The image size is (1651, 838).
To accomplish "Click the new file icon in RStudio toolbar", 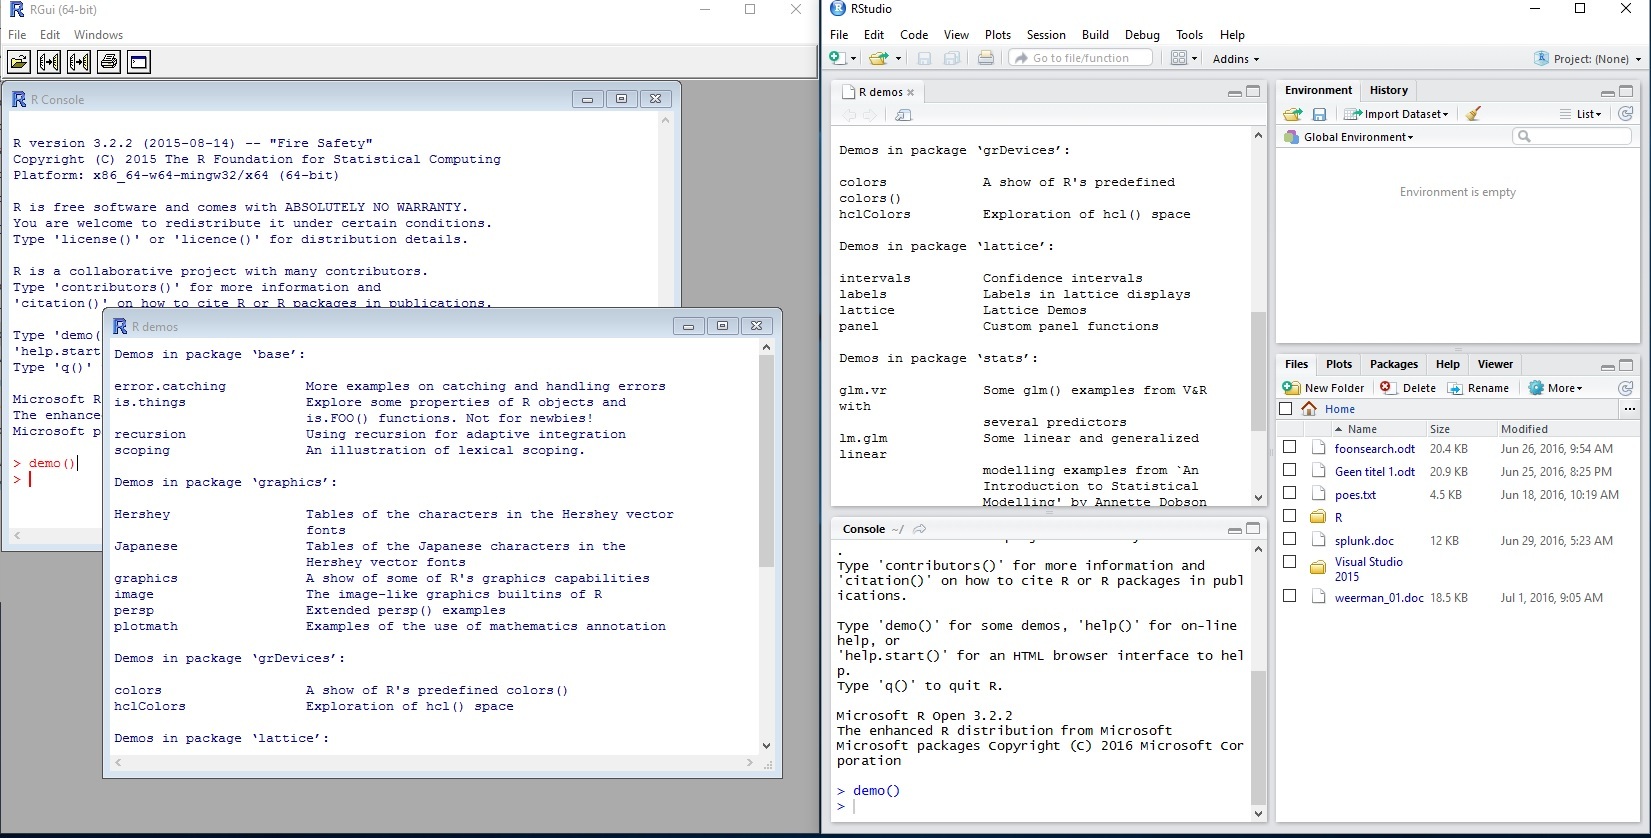I will click(x=837, y=58).
